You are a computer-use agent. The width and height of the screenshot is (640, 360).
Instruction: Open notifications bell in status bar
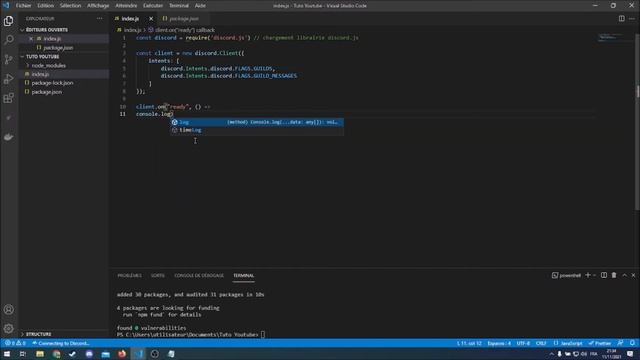pyautogui.click(x=632, y=343)
